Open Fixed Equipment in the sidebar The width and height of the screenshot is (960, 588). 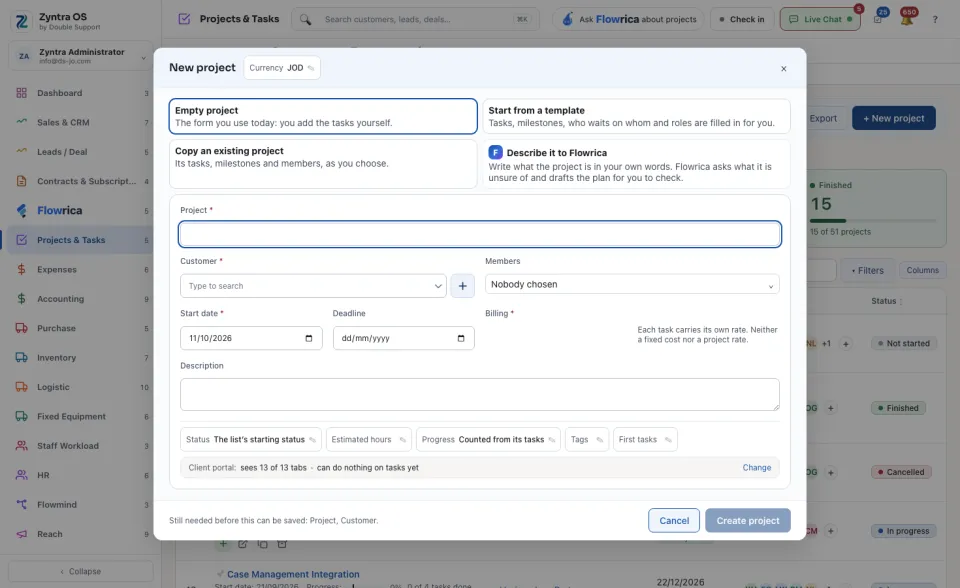click(x=81, y=416)
